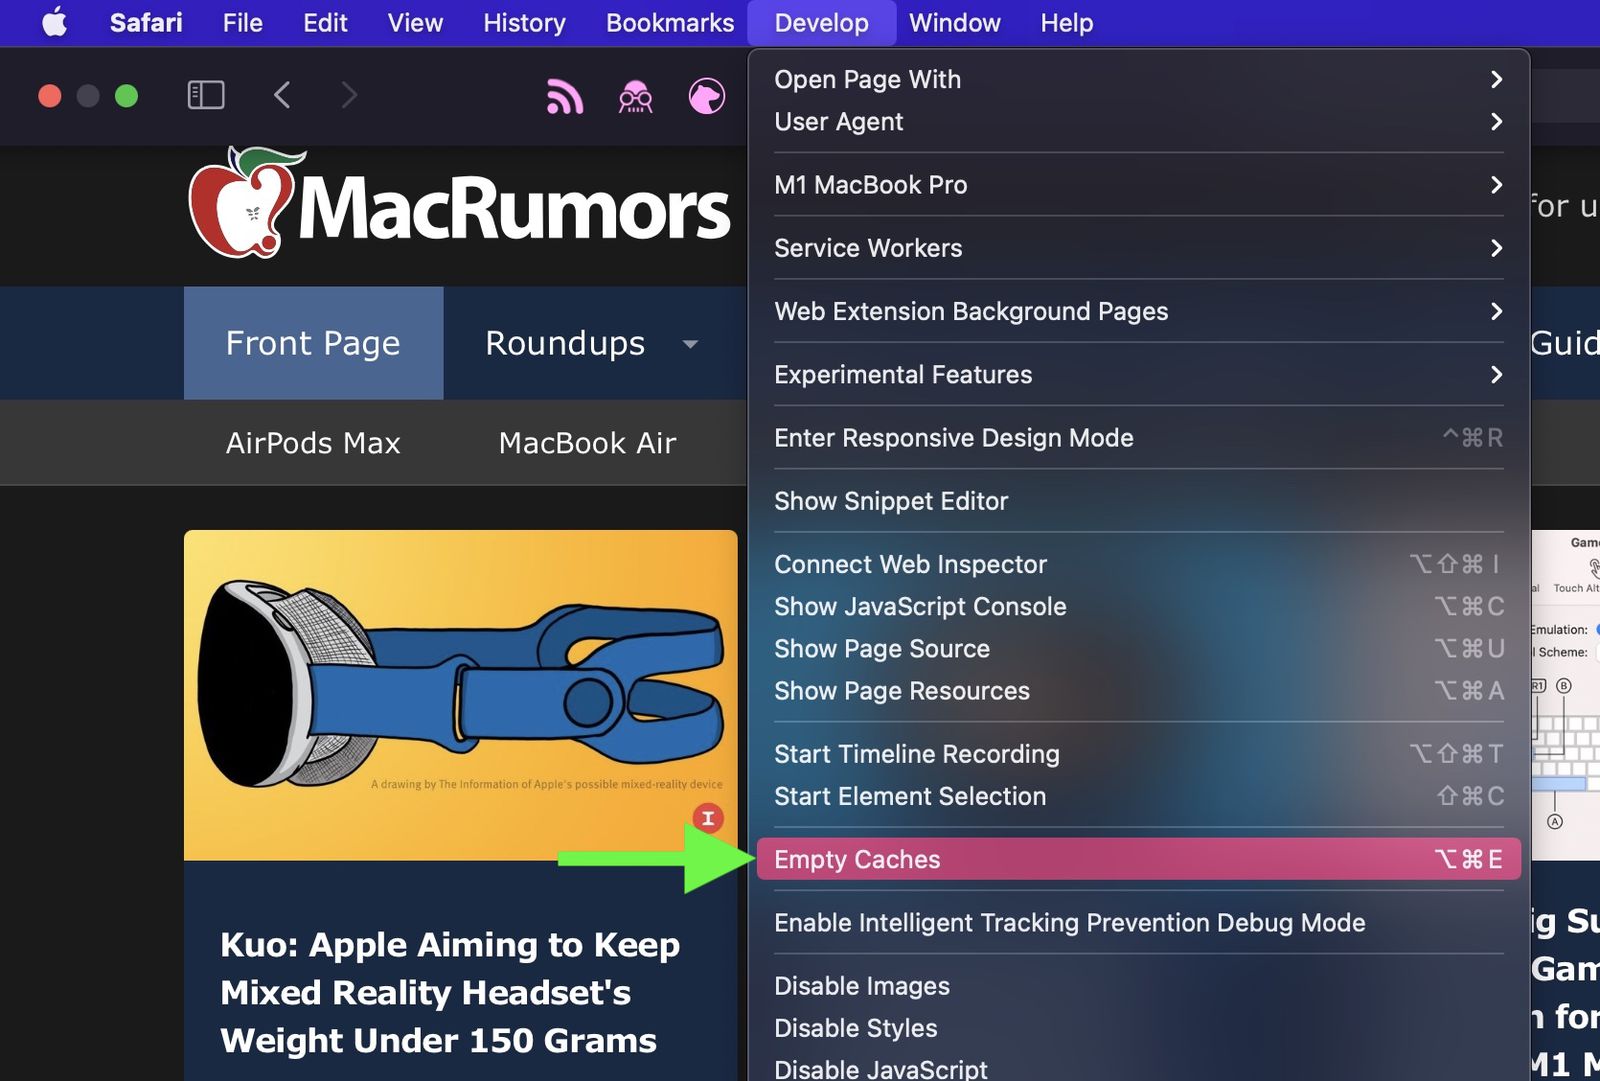Toggle Disable Styles option

coord(1139,1028)
